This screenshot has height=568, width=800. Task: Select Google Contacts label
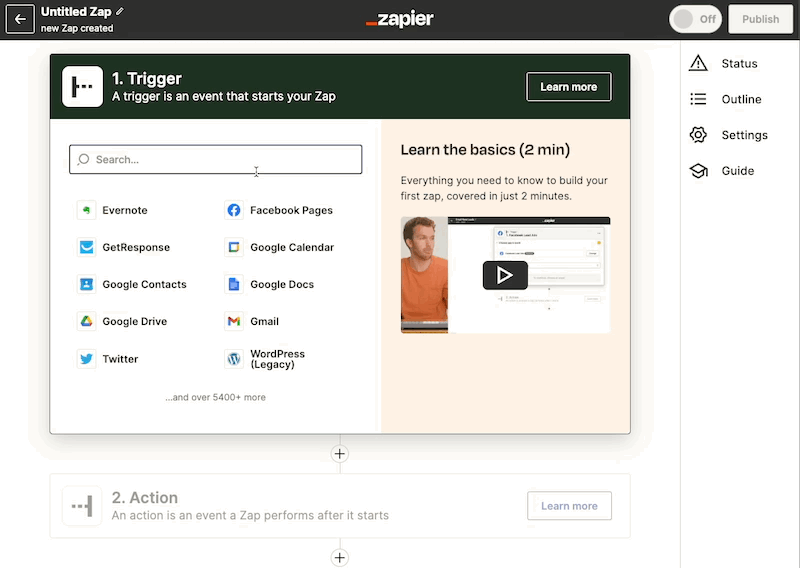pyautogui.click(x=144, y=285)
